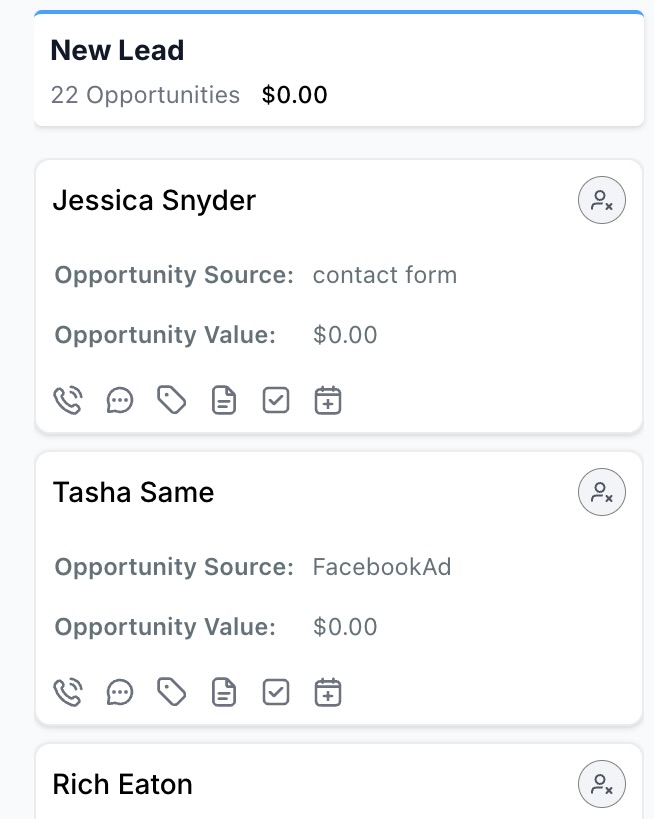Click unassigned user icon on Jessica Snyder card
Viewport: 654px width, 819px height.
pyautogui.click(x=602, y=201)
